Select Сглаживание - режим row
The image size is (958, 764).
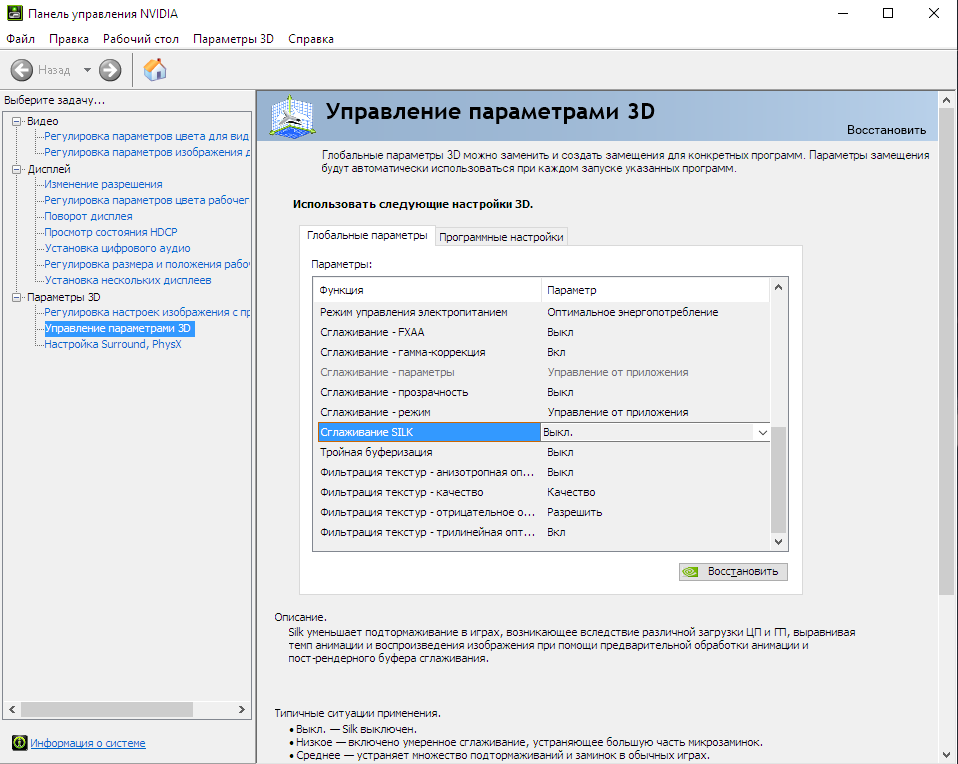(x=541, y=412)
